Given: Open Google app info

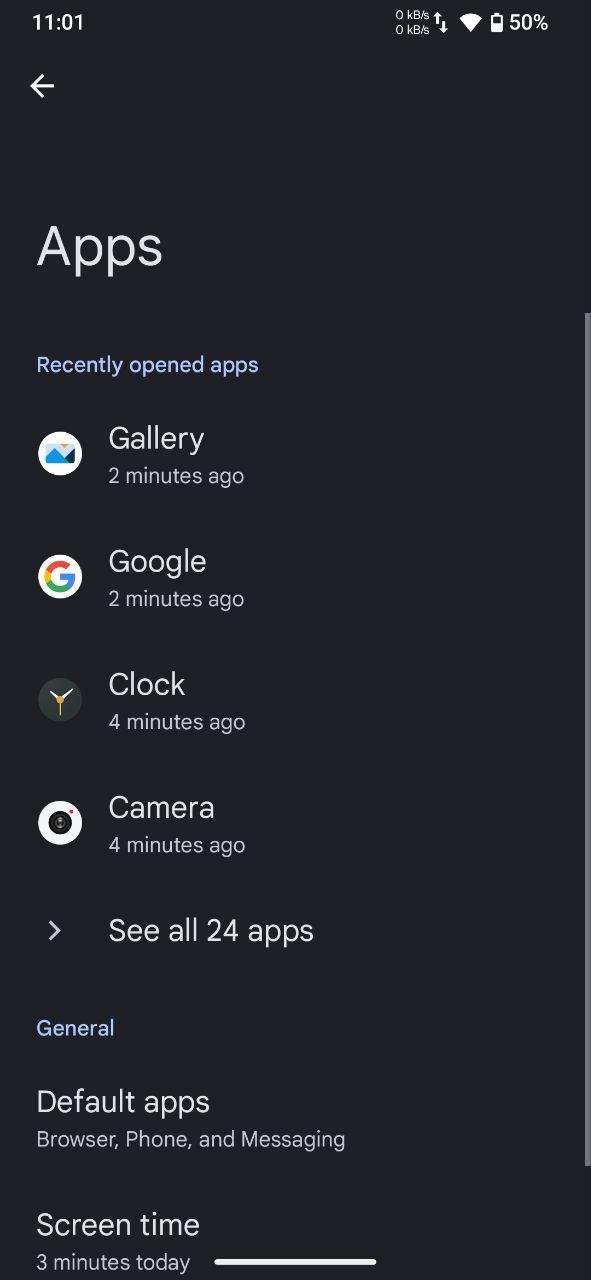Looking at the screenshot, I should [x=295, y=577].
